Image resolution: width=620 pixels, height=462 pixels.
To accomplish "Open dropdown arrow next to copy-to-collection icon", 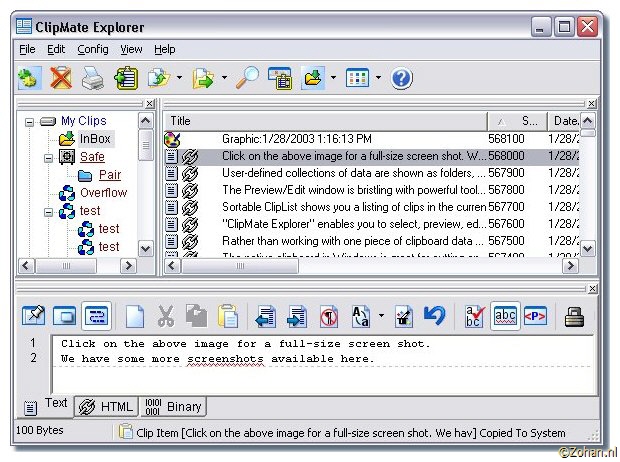I will 179,78.
